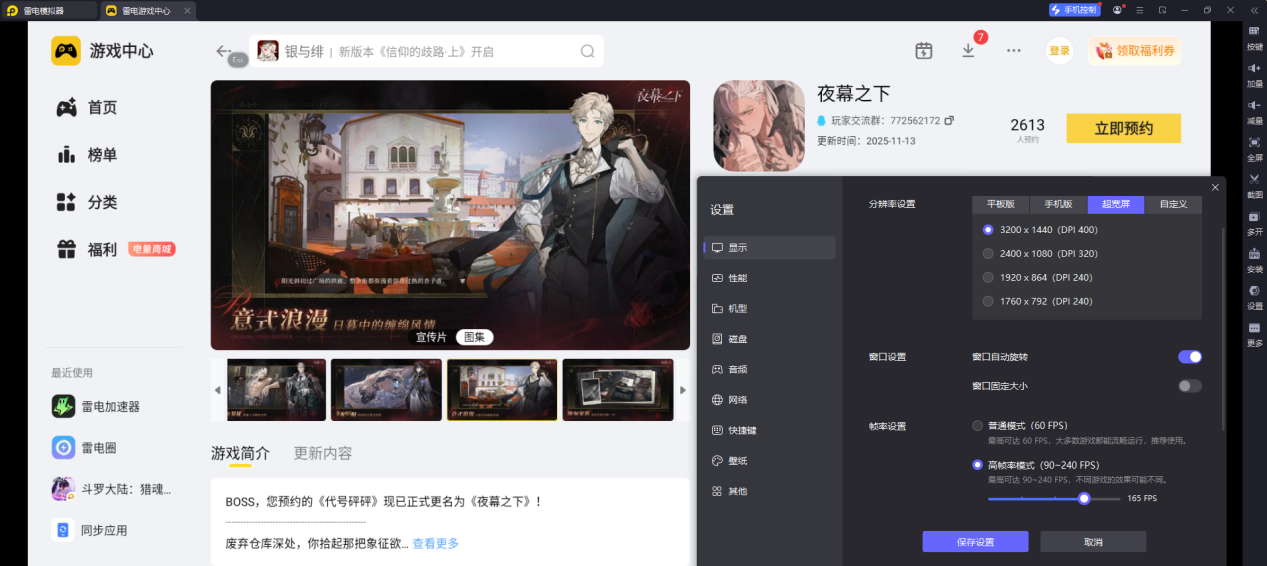Screen dimensions: 1267x566
Task: Click 领取福利券 button
Action: [x=1134, y=51]
